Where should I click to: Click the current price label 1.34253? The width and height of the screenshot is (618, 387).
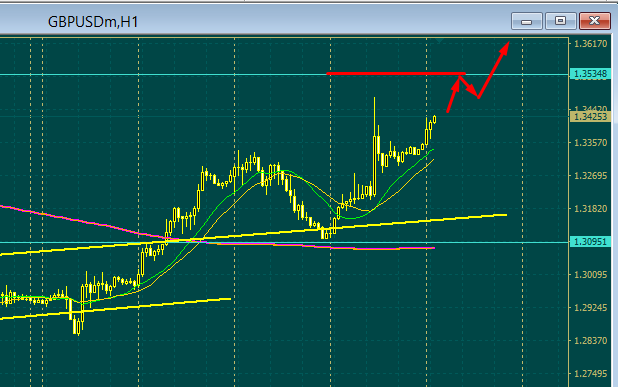[x=590, y=117]
